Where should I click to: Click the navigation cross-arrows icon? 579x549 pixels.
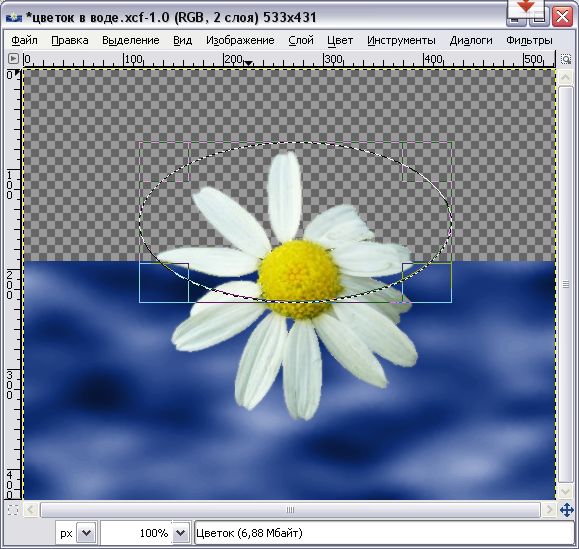(x=566, y=510)
